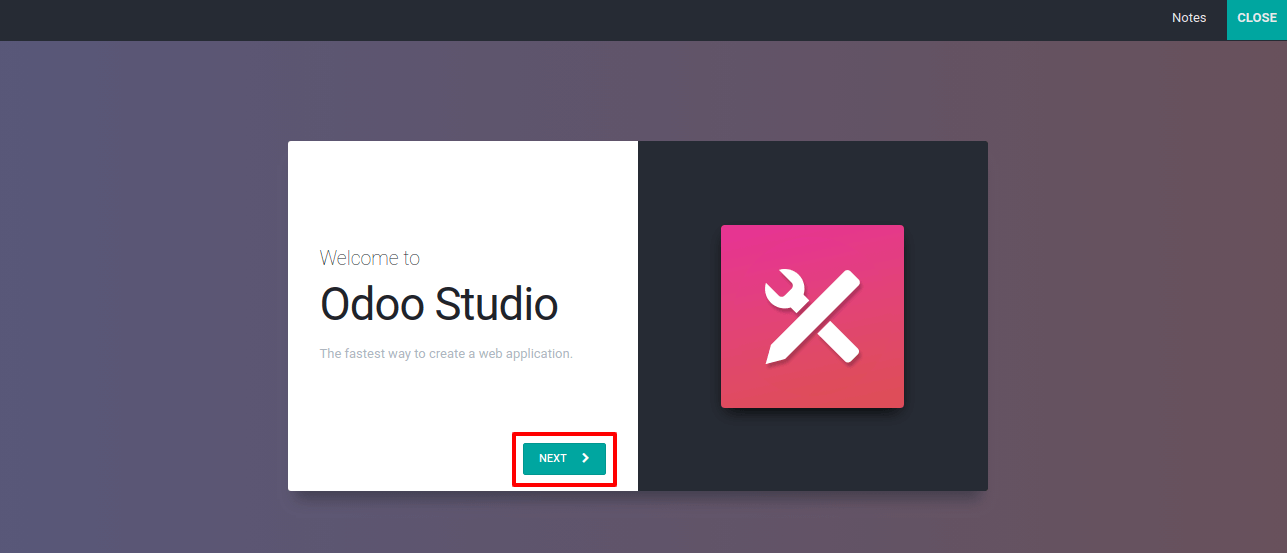Click the NEXT button

coord(564,458)
